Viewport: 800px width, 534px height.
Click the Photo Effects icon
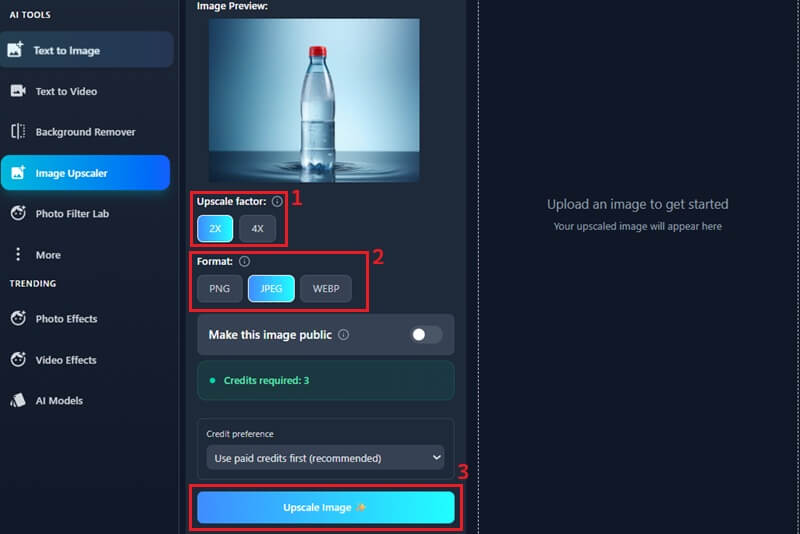18,318
